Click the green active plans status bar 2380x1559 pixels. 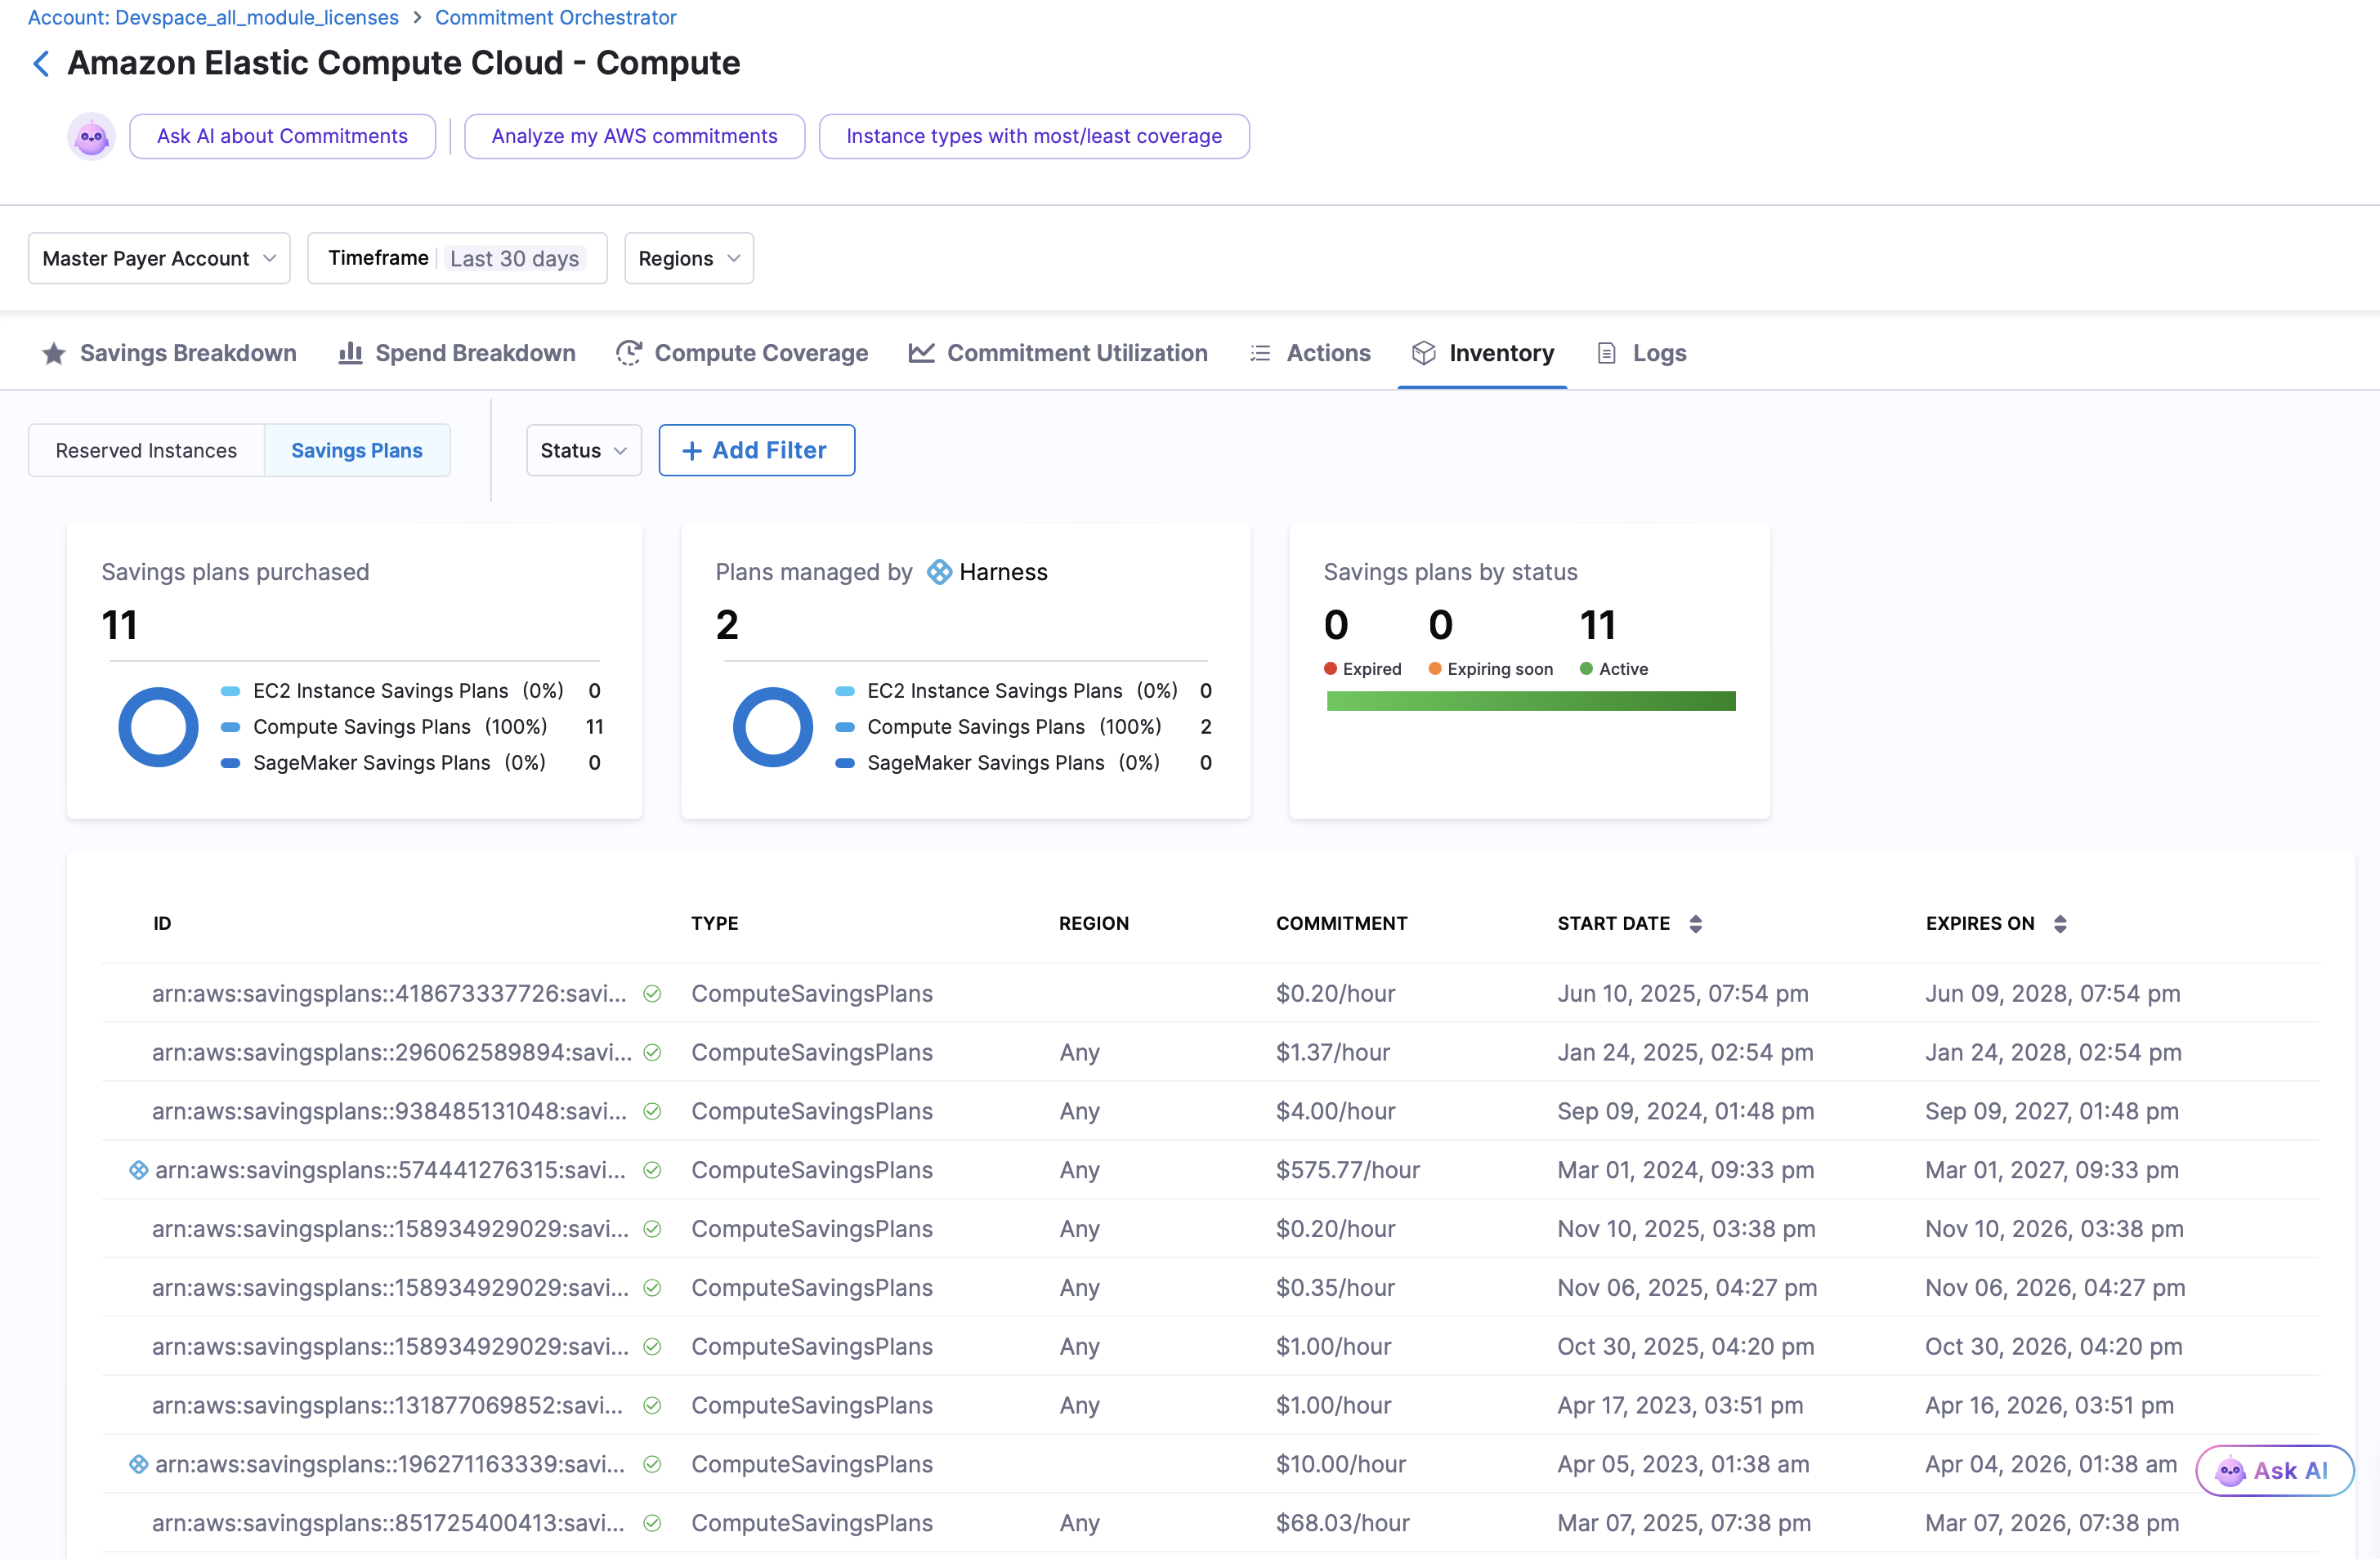point(1531,702)
